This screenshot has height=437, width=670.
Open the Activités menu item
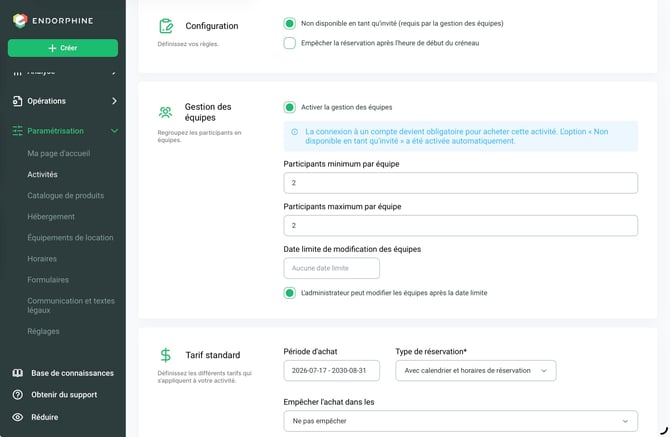click(42, 174)
